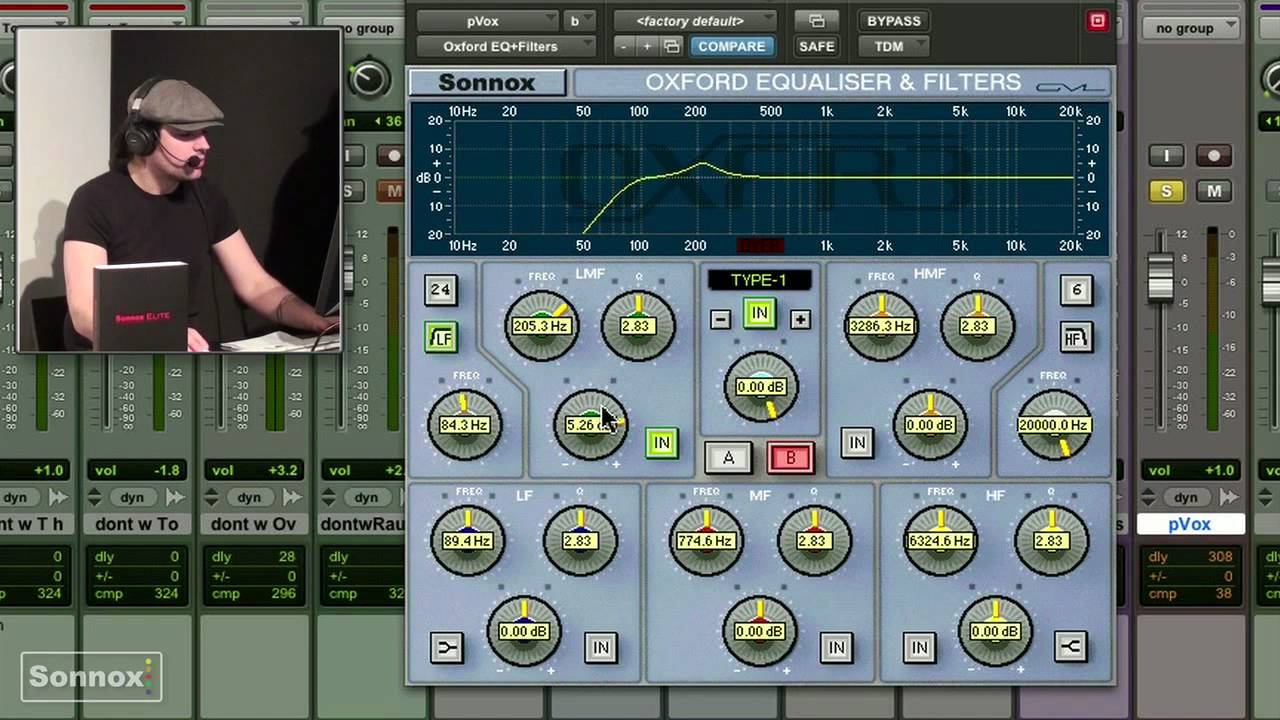Click the 6 dB slope button
This screenshot has width=1280, height=720.
click(1076, 290)
